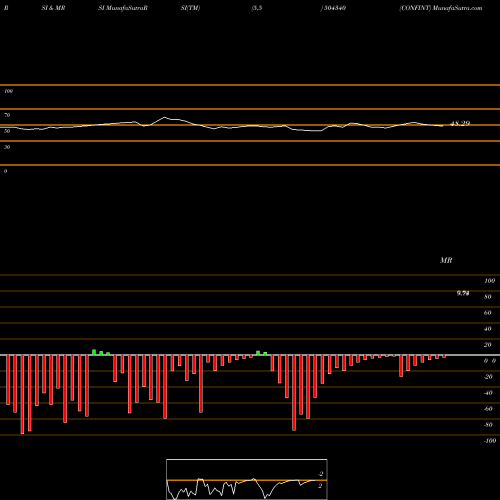
Task: Select the (CONFINT) MunafaSutra.com header text
Action: (x=441, y=8)
